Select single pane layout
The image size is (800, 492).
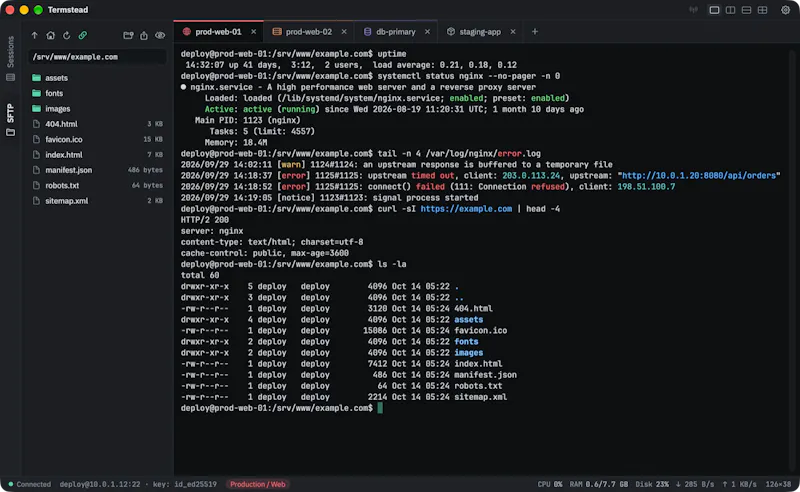click(x=714, y=10)
